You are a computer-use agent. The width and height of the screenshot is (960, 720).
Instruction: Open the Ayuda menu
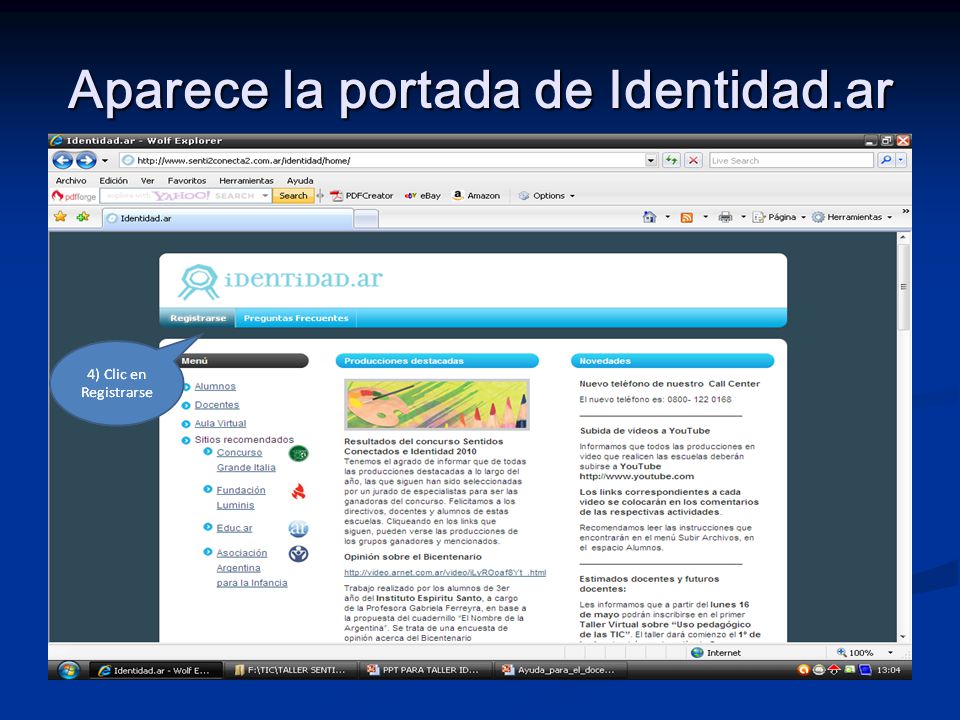300,181
